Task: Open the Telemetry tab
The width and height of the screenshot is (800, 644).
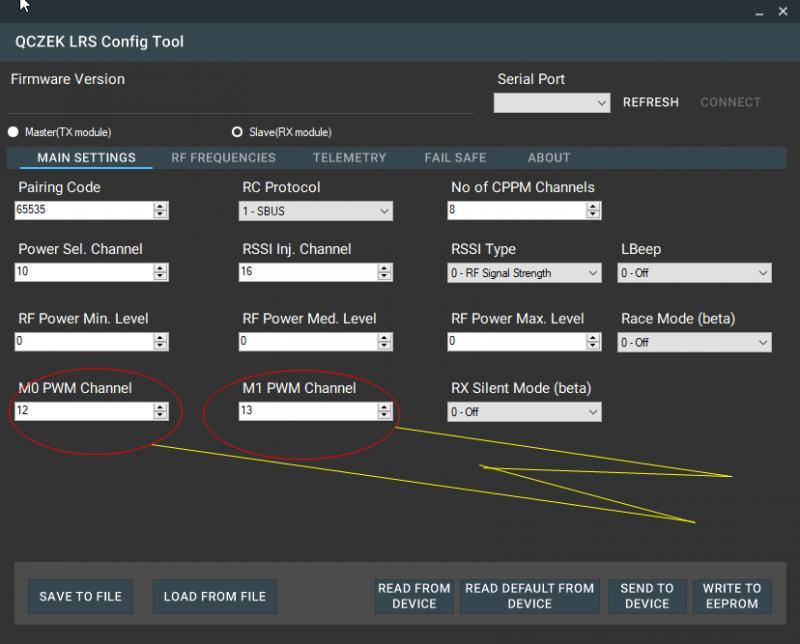Action: (349, 158)
